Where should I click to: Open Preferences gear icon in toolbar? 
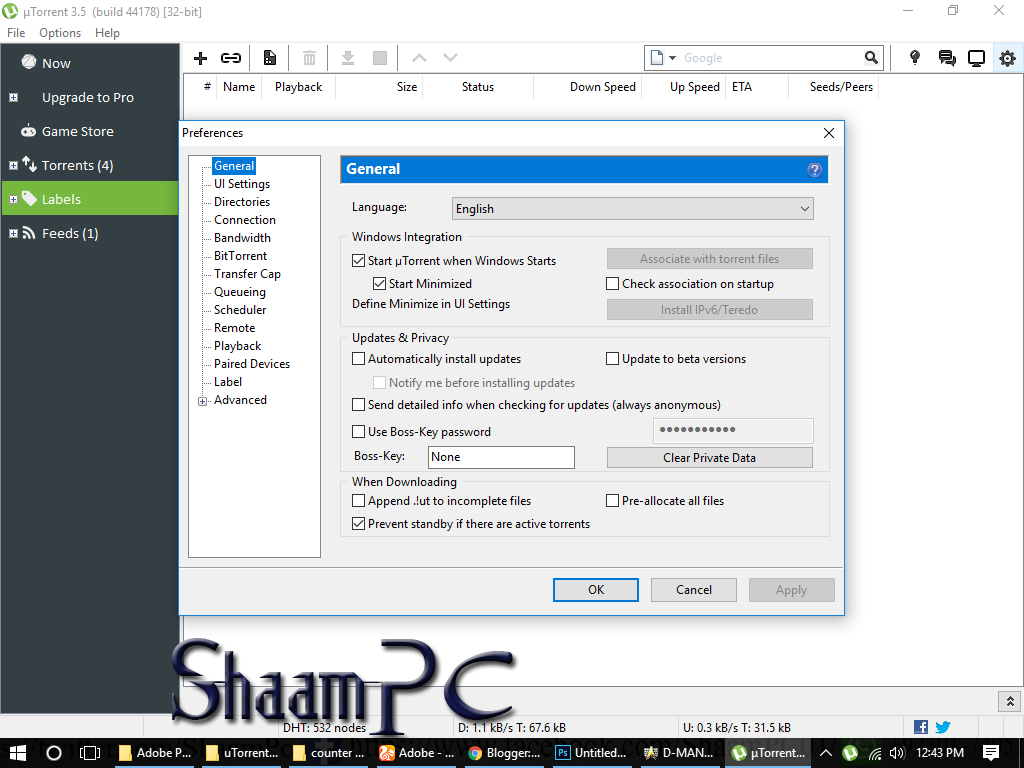[x=1008, y=58]
